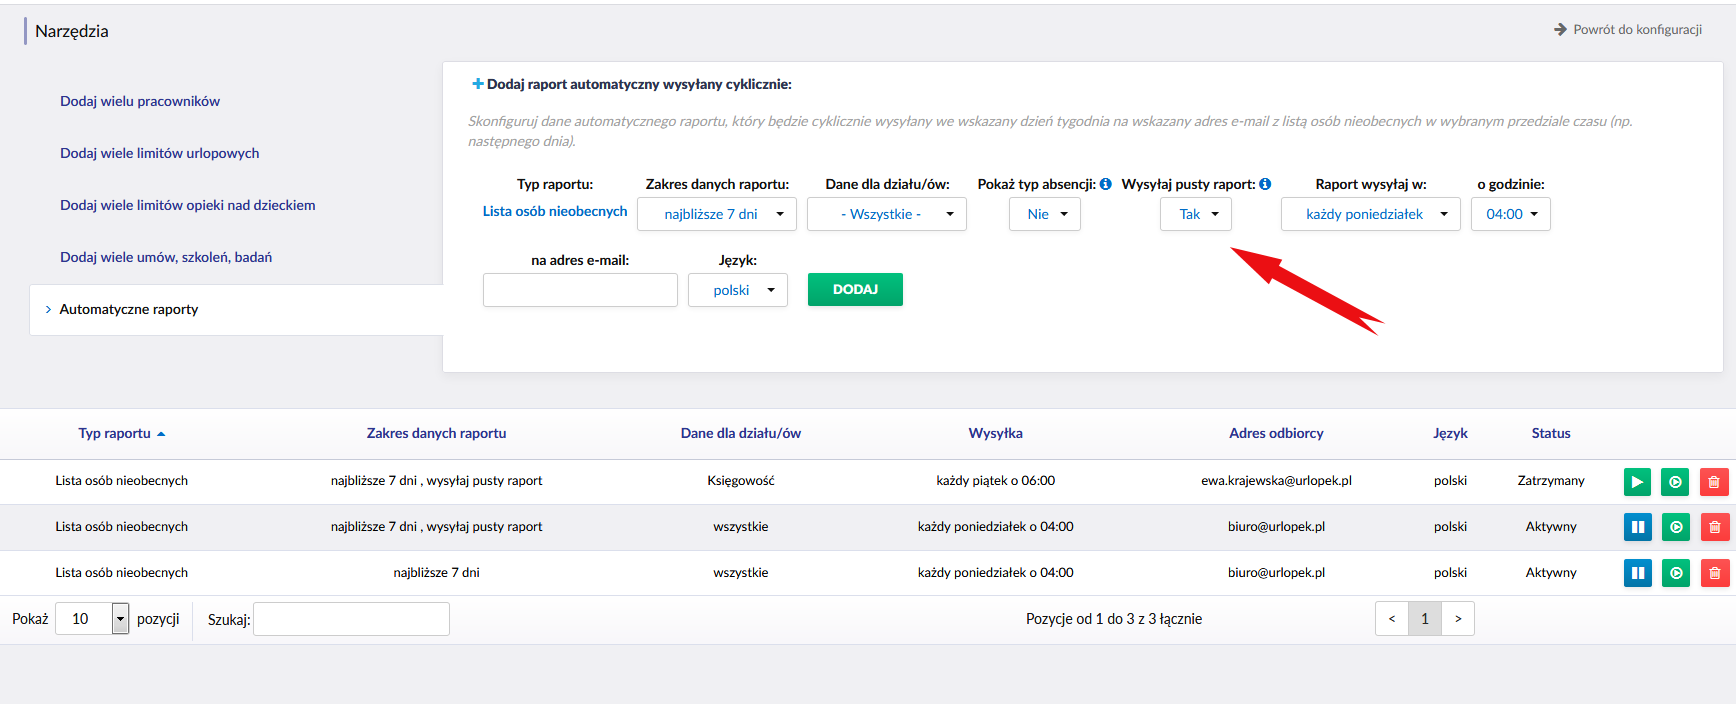Sort table by 'Wysyłka' column header
The height and width of the screenshot is (704, 1736).
[996, 433]
